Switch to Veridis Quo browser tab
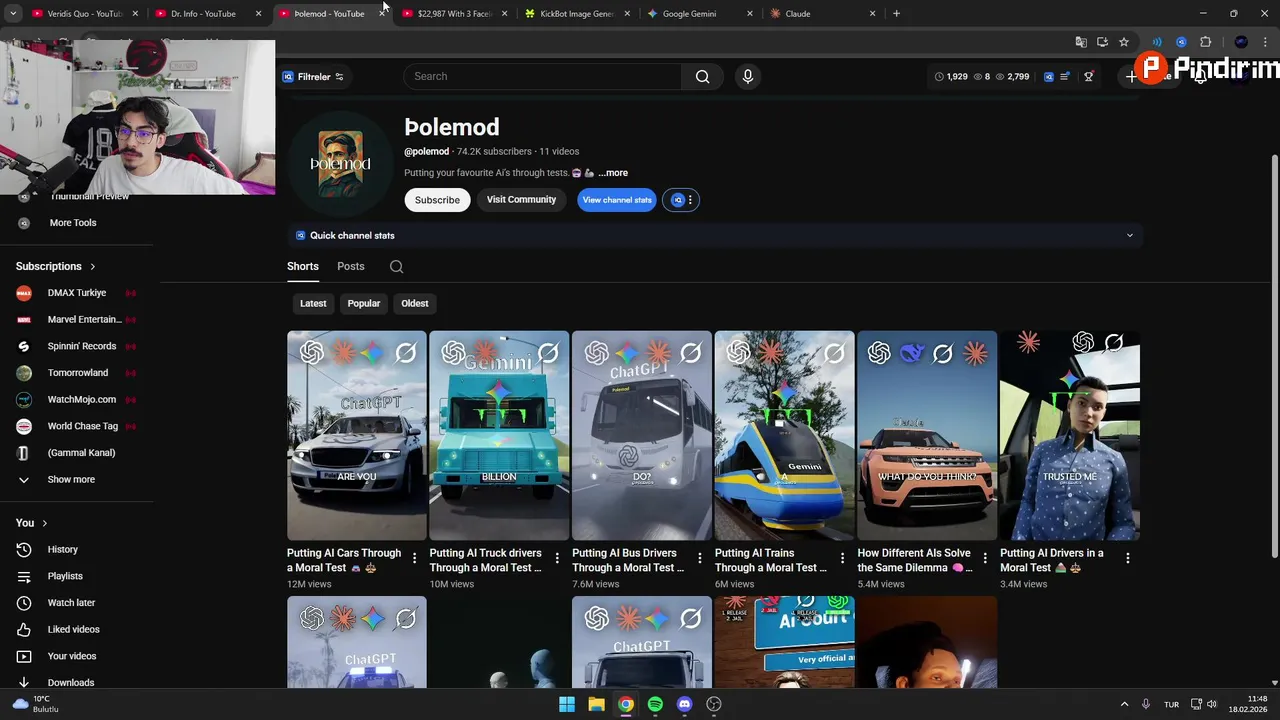1280x720 pixels. pyautogui.click(x=84, y=14)
